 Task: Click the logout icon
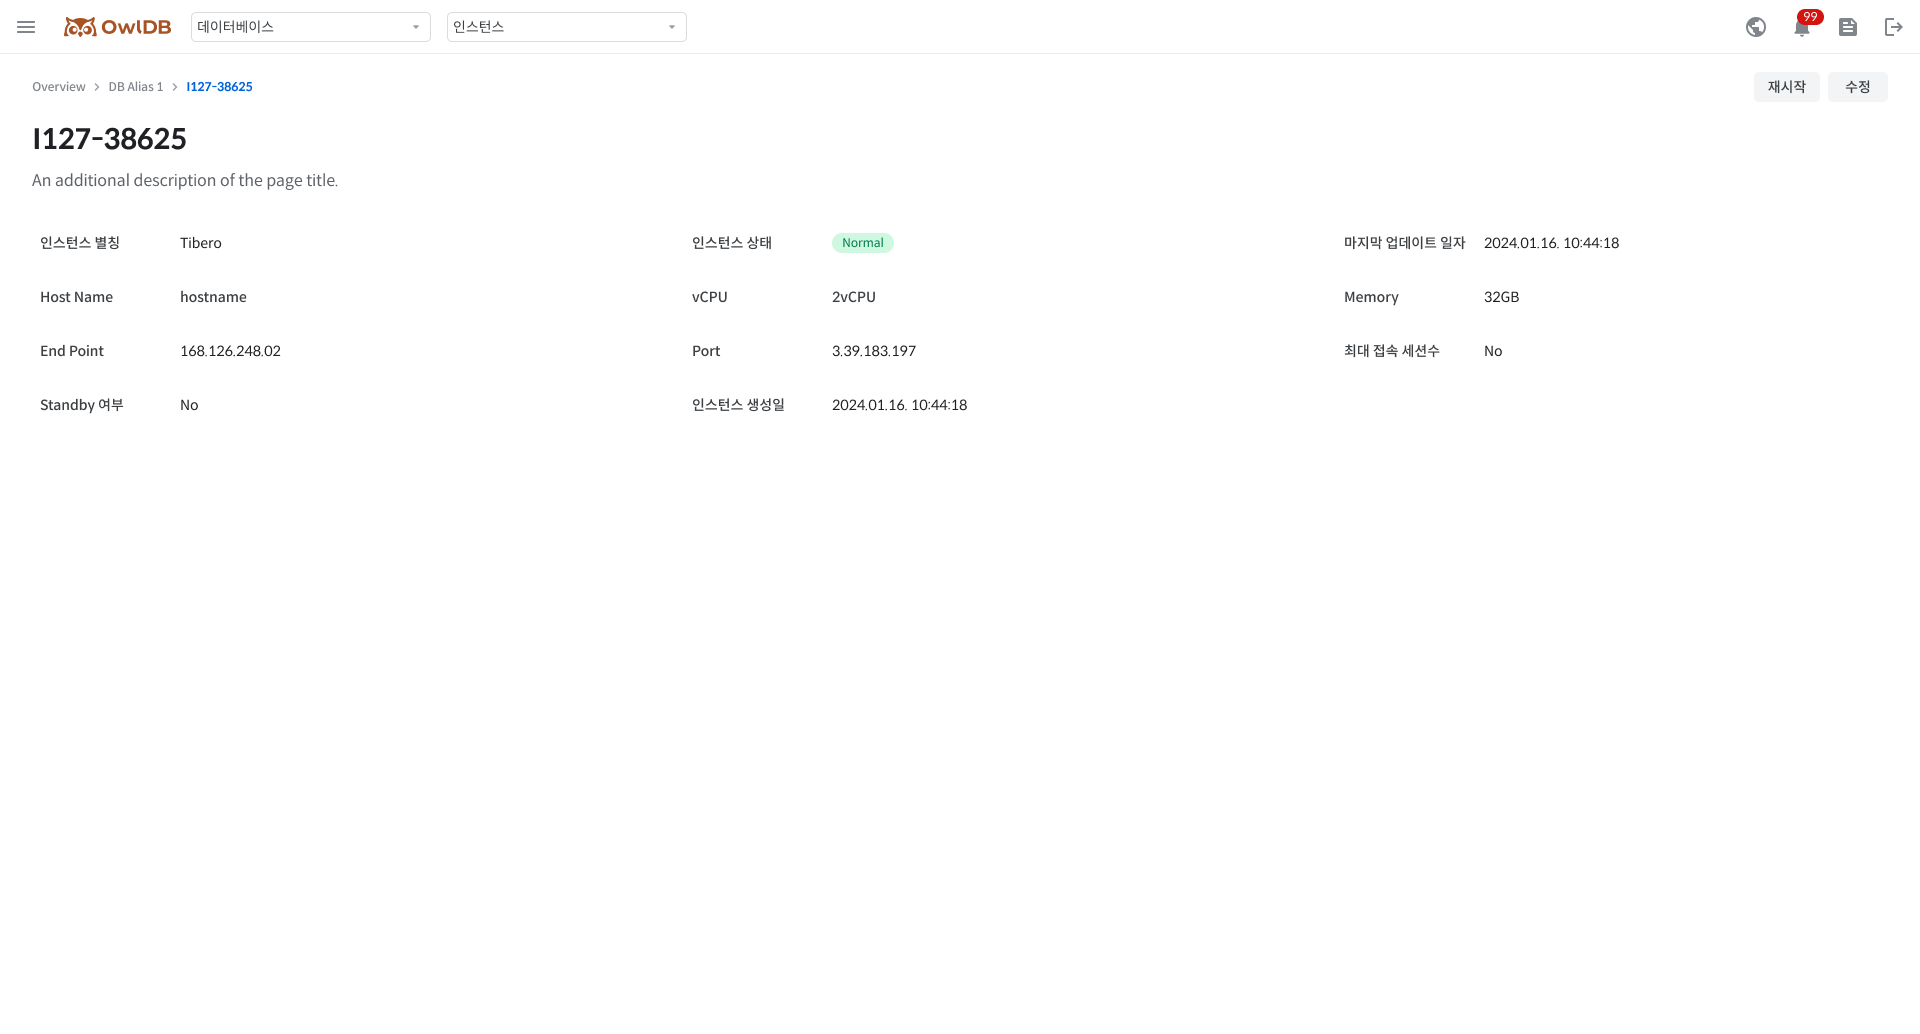pos(1893,27)
